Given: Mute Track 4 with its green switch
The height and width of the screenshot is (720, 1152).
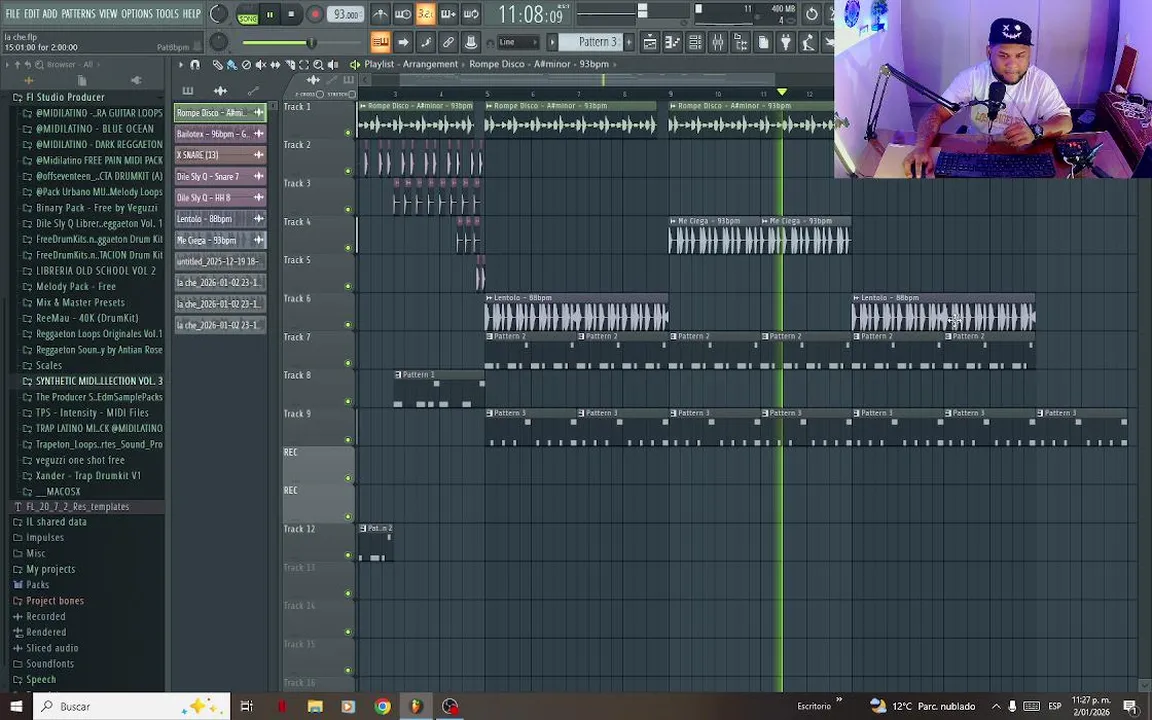Looking at the screenshot, I should (348, 248).
